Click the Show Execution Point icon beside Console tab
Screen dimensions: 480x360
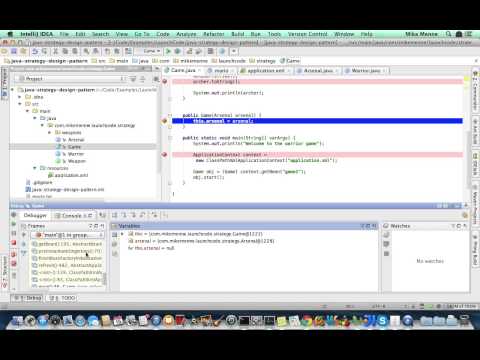pos(103,215)
